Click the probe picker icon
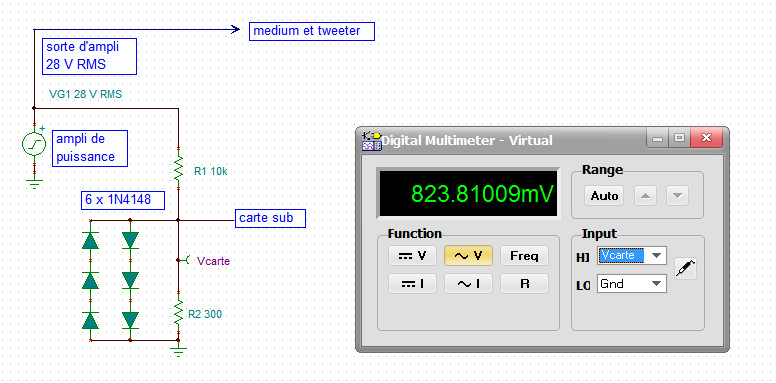776x383 pixels. [686, 269]
